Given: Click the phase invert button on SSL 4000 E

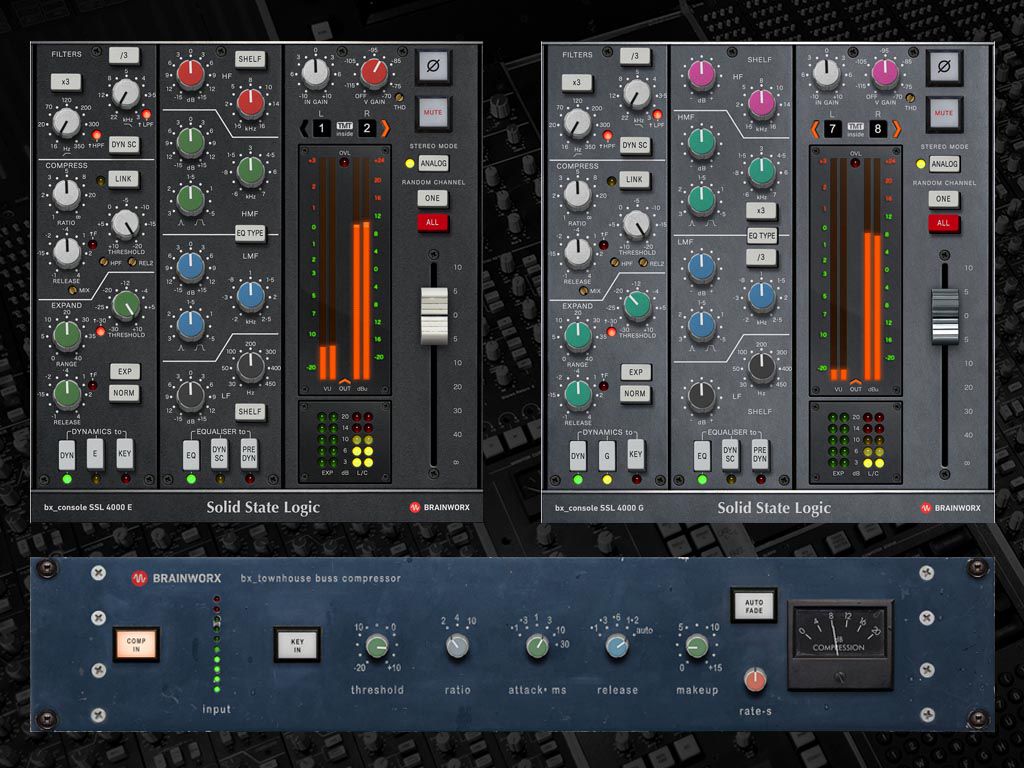Looking at the screenshot, I should (434, 68).
